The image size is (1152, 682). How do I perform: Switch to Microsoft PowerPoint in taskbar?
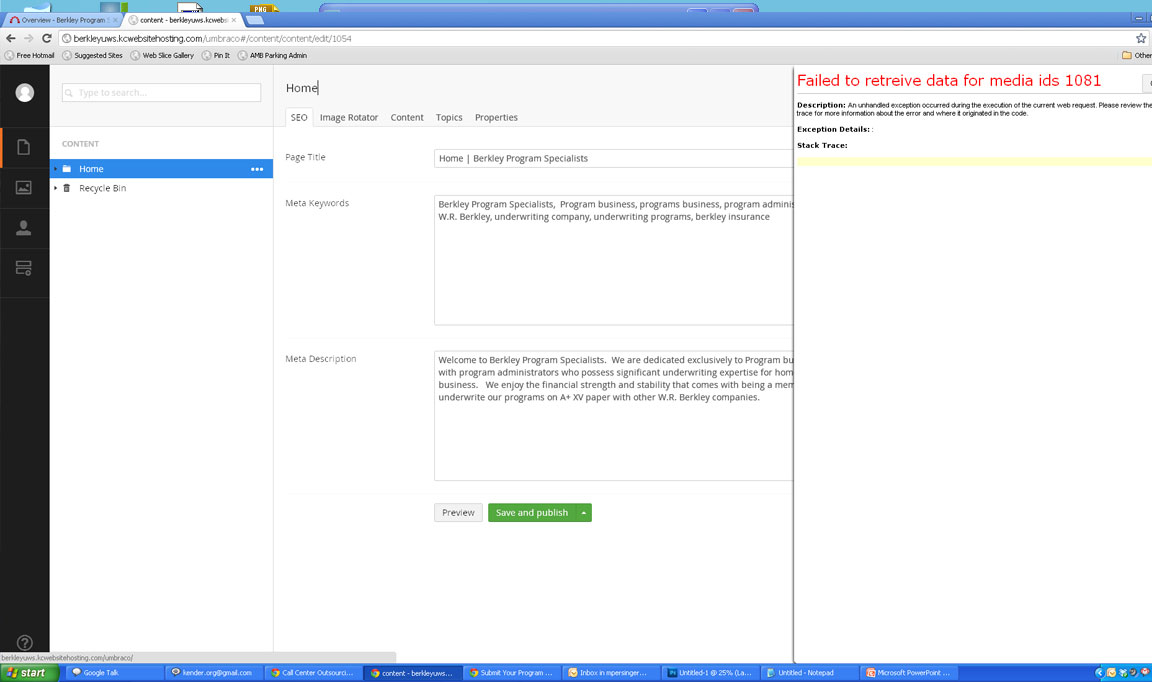910,673
